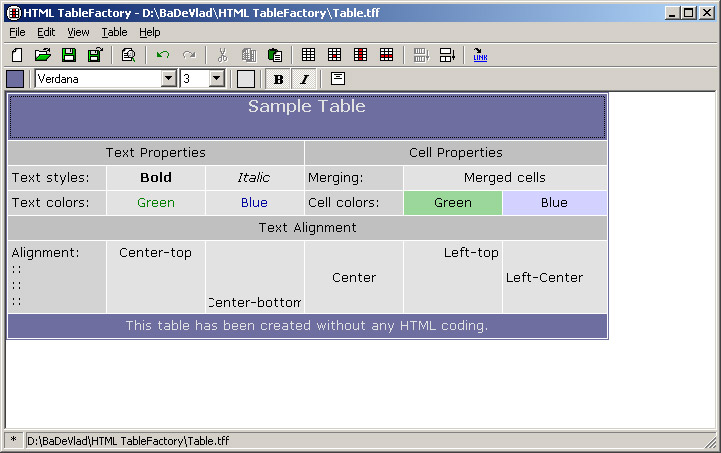Select the Text Properties cell
Screen dimensions: 721x453
[156, 153]
